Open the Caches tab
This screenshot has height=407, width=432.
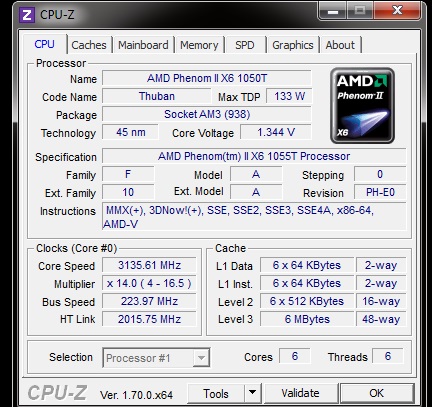[89, 45]
